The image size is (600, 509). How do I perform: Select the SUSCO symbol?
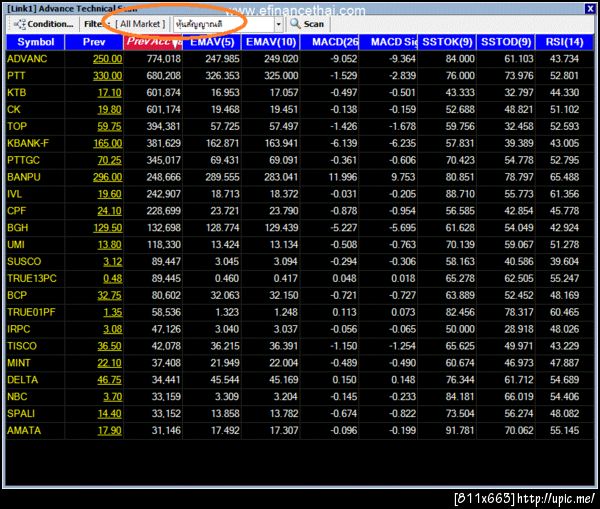(x=24, y=261)
